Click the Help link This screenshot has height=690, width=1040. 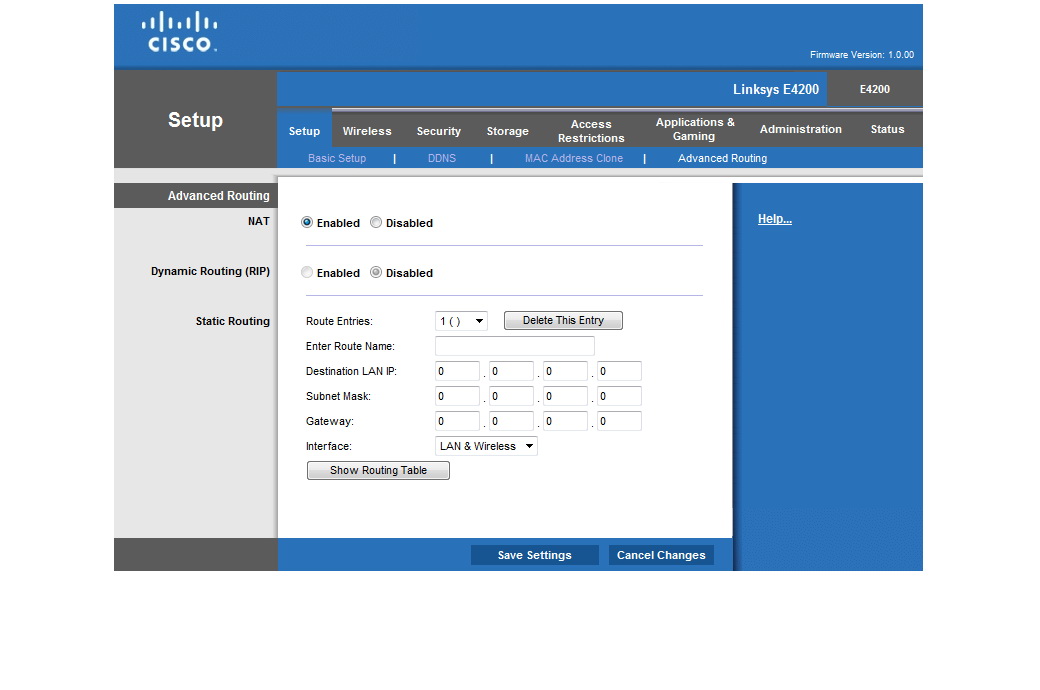point(774,219)
